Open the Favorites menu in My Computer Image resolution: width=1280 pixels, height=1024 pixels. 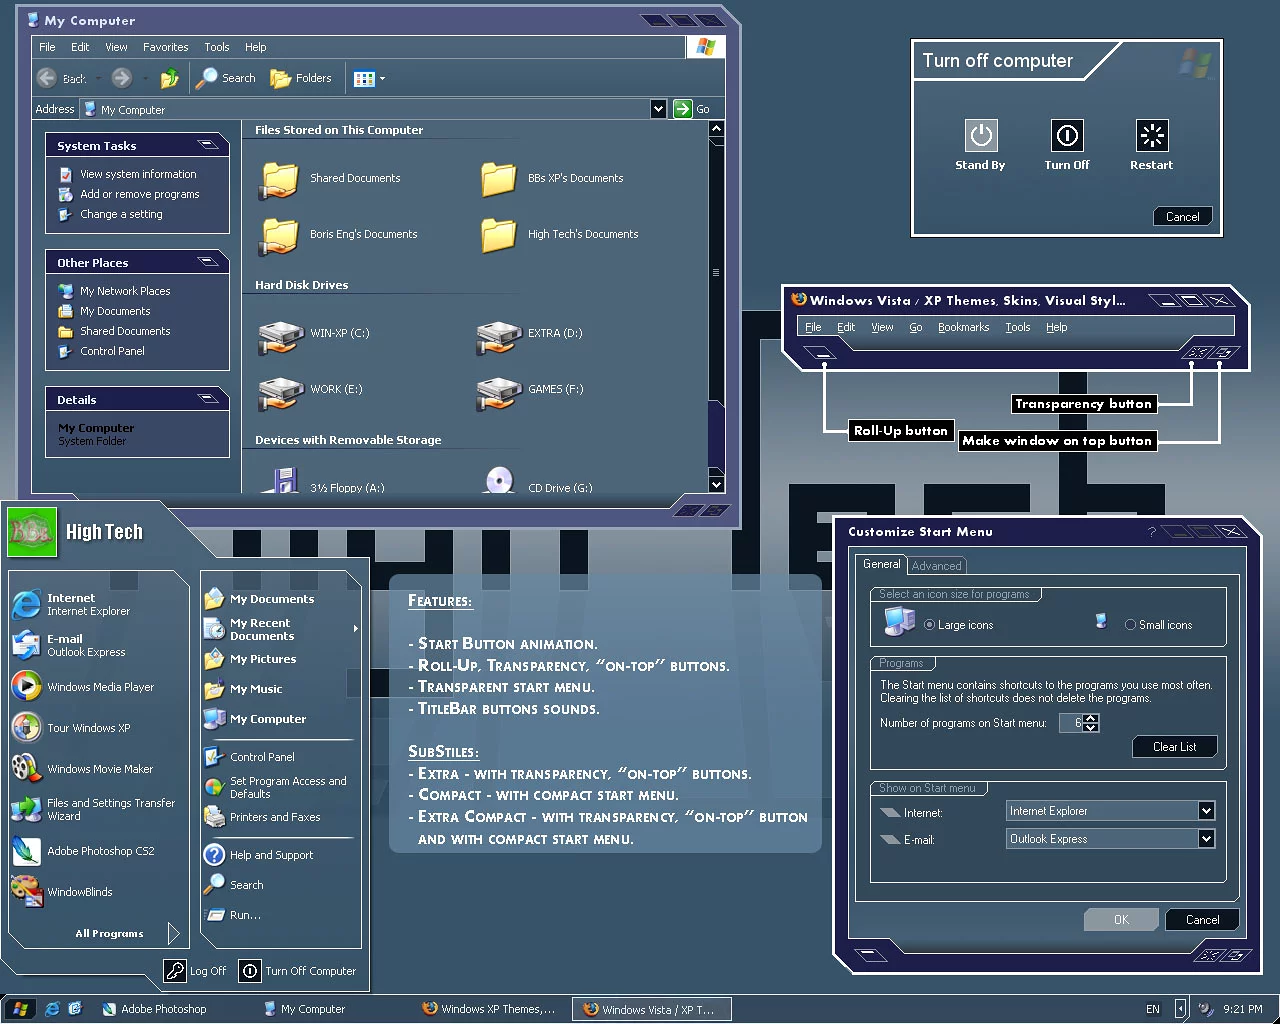click(x=165, y=47)
